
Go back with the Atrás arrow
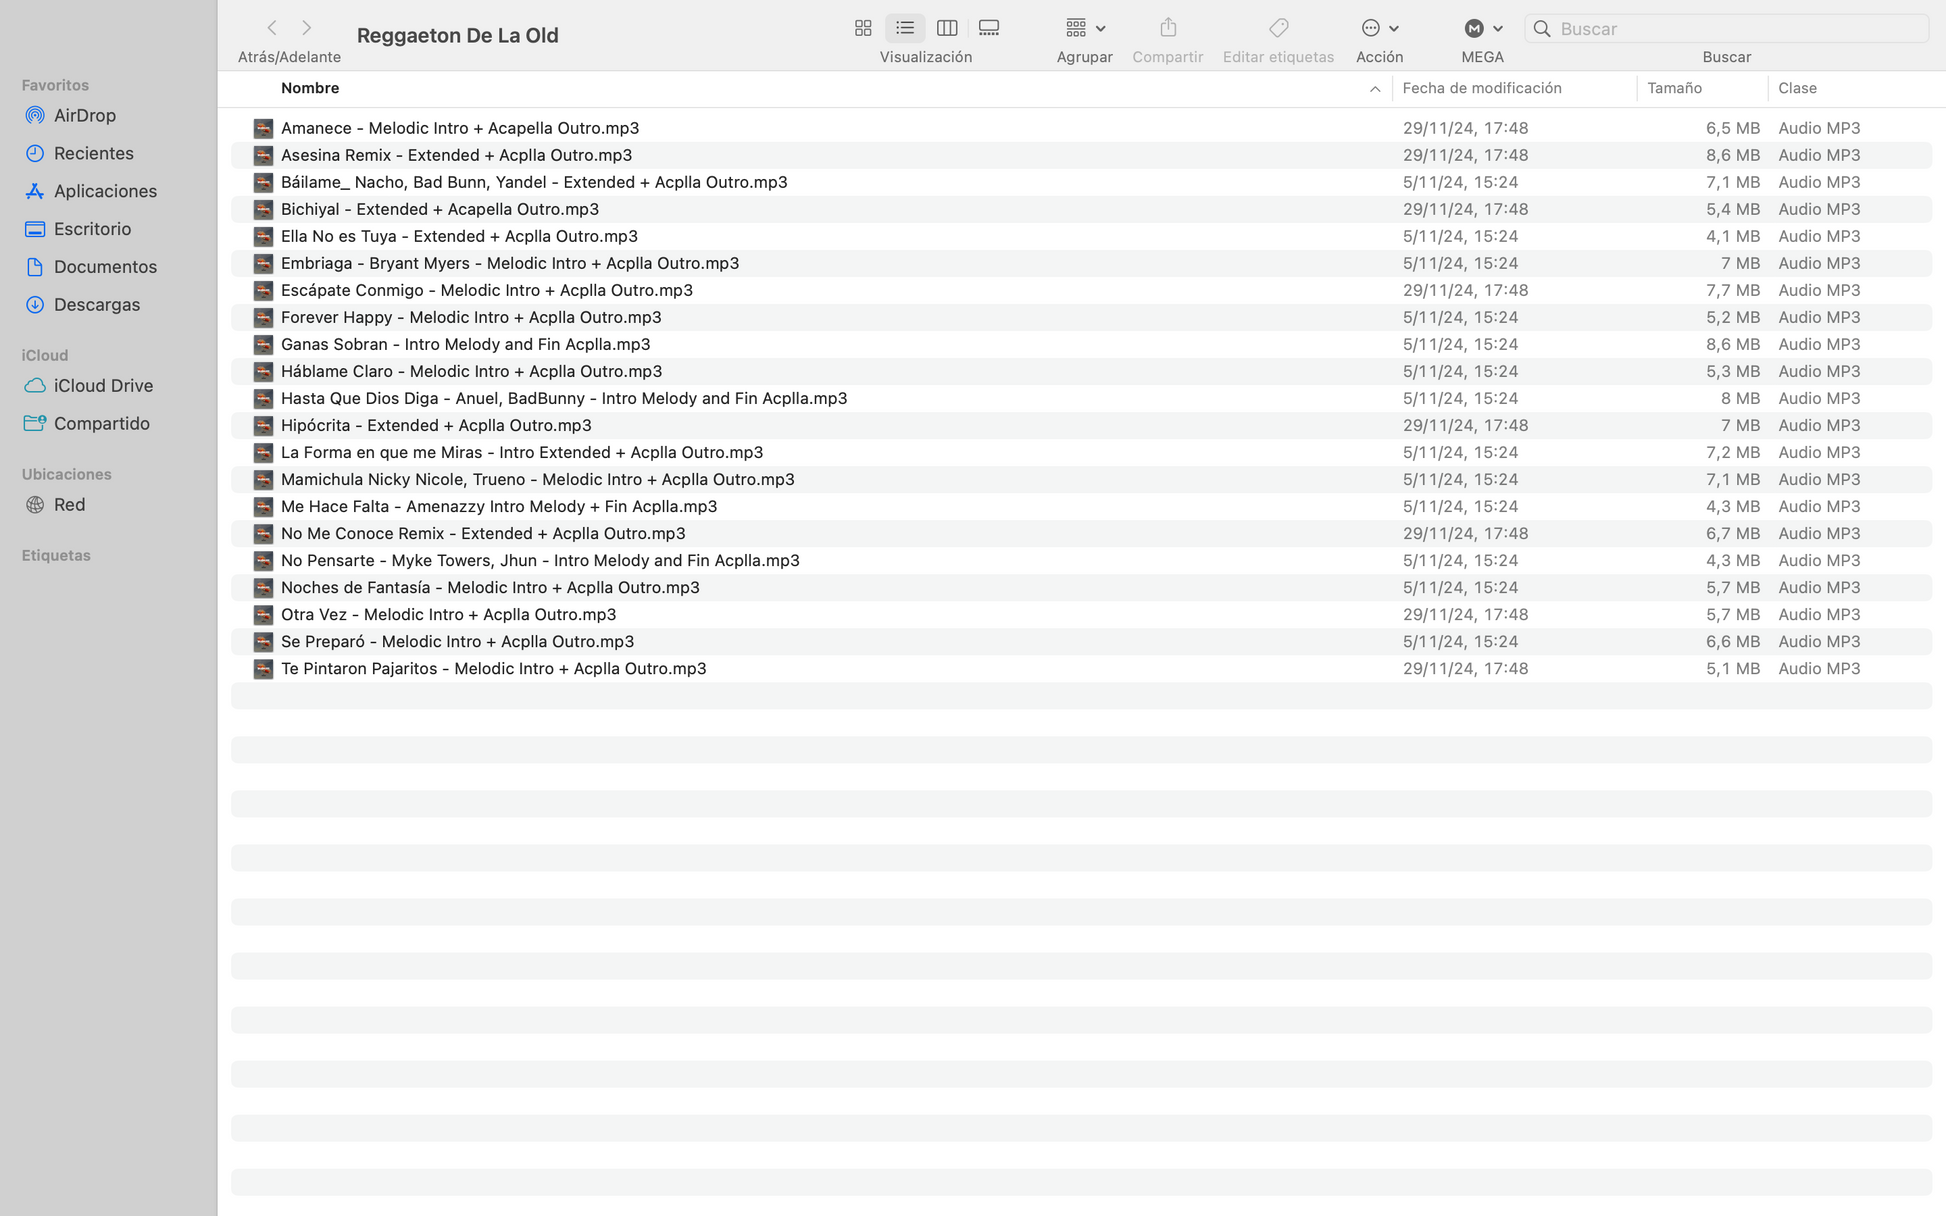pos(272,28)
